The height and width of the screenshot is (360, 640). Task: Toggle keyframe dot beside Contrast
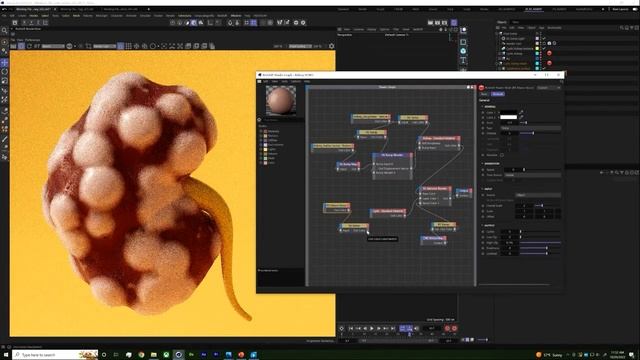483,253
